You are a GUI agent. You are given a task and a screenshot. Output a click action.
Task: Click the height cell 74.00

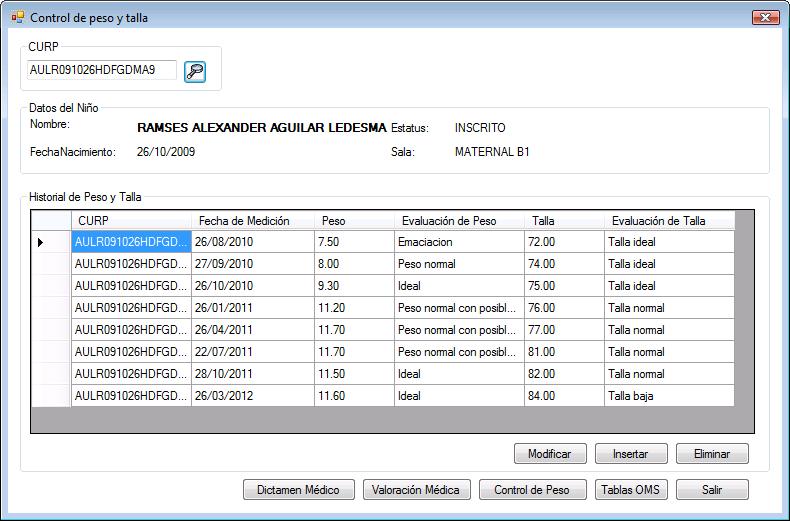pyautogui.click(x=564, y=264)
